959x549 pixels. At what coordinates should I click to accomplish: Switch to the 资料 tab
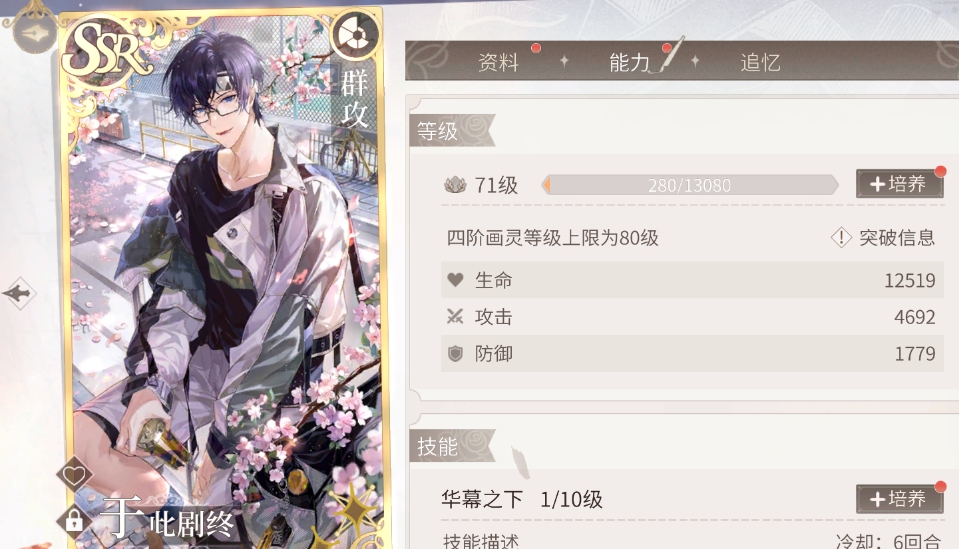[x=498, y=62]
